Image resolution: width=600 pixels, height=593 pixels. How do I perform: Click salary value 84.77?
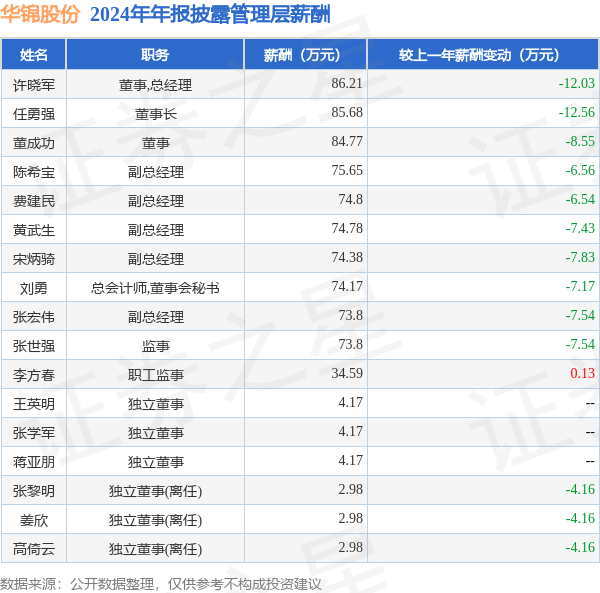347,141
